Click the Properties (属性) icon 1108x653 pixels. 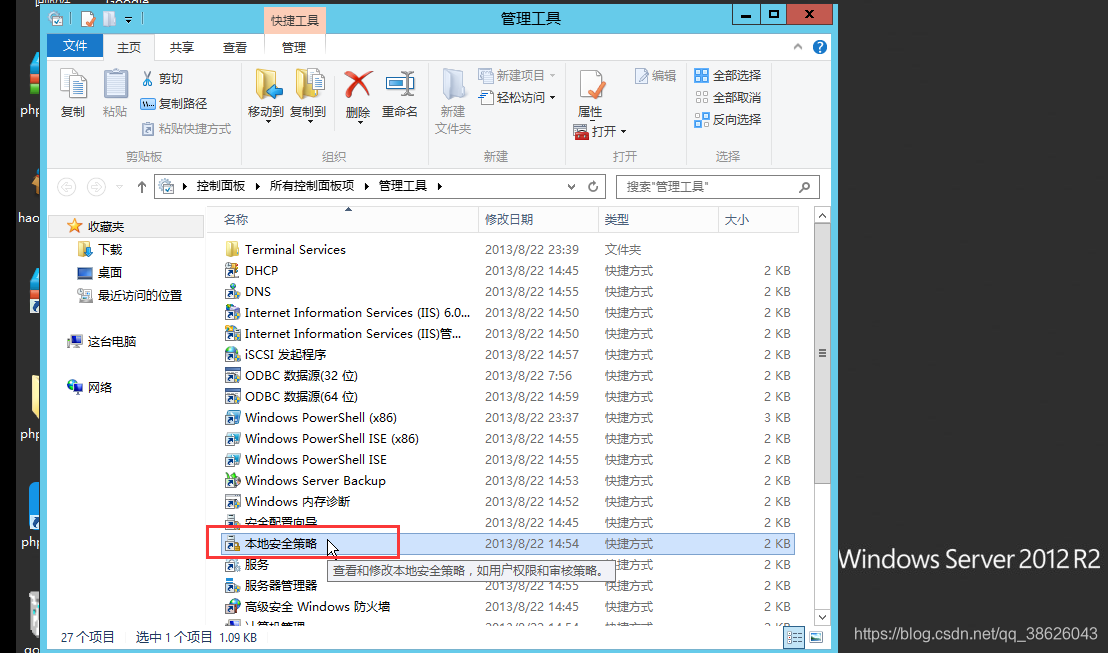point(591,85)
